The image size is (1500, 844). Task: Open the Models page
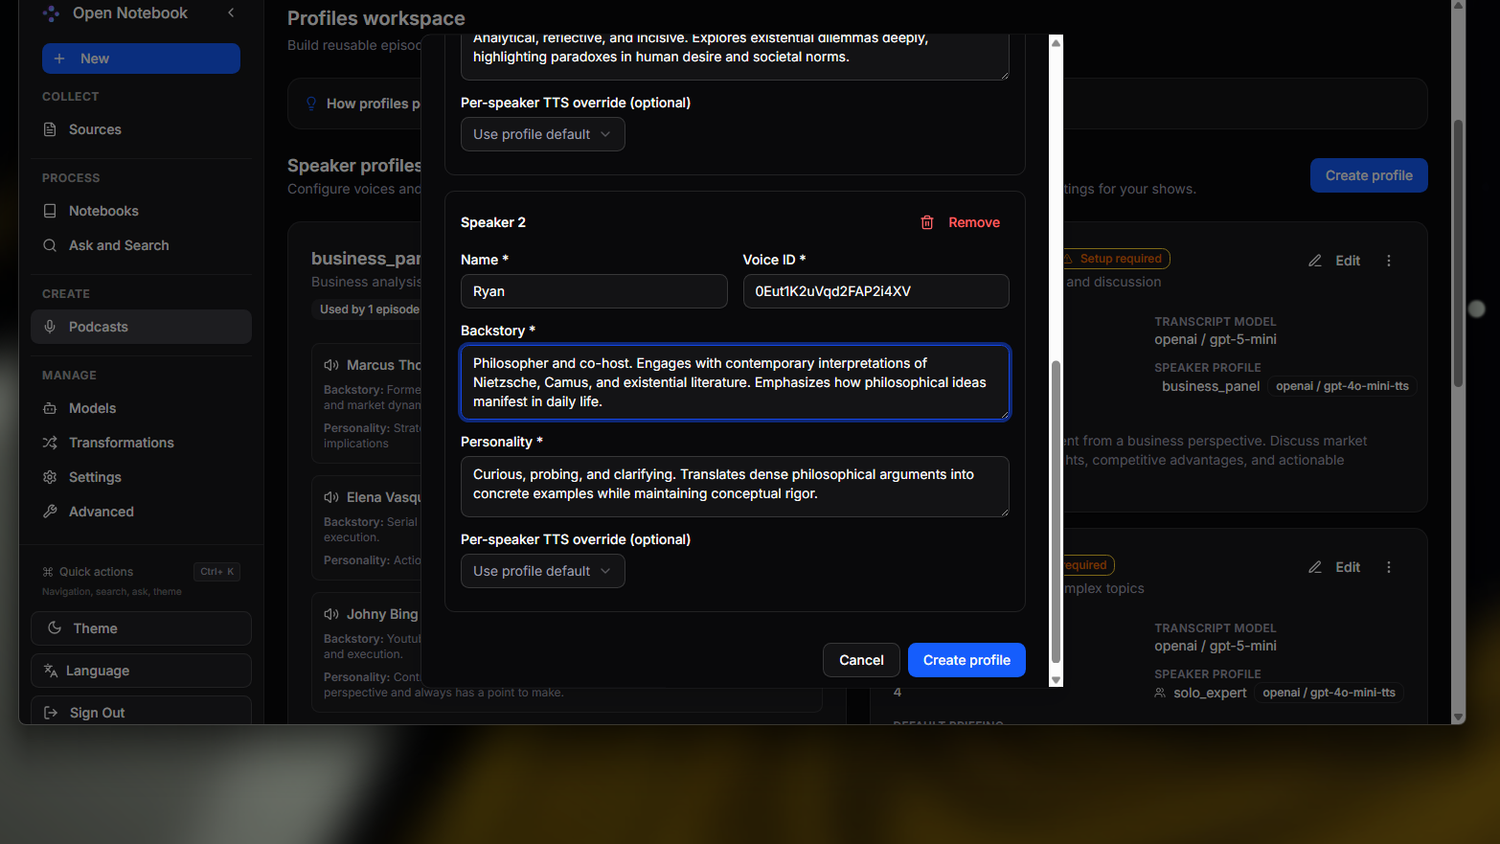141,408
